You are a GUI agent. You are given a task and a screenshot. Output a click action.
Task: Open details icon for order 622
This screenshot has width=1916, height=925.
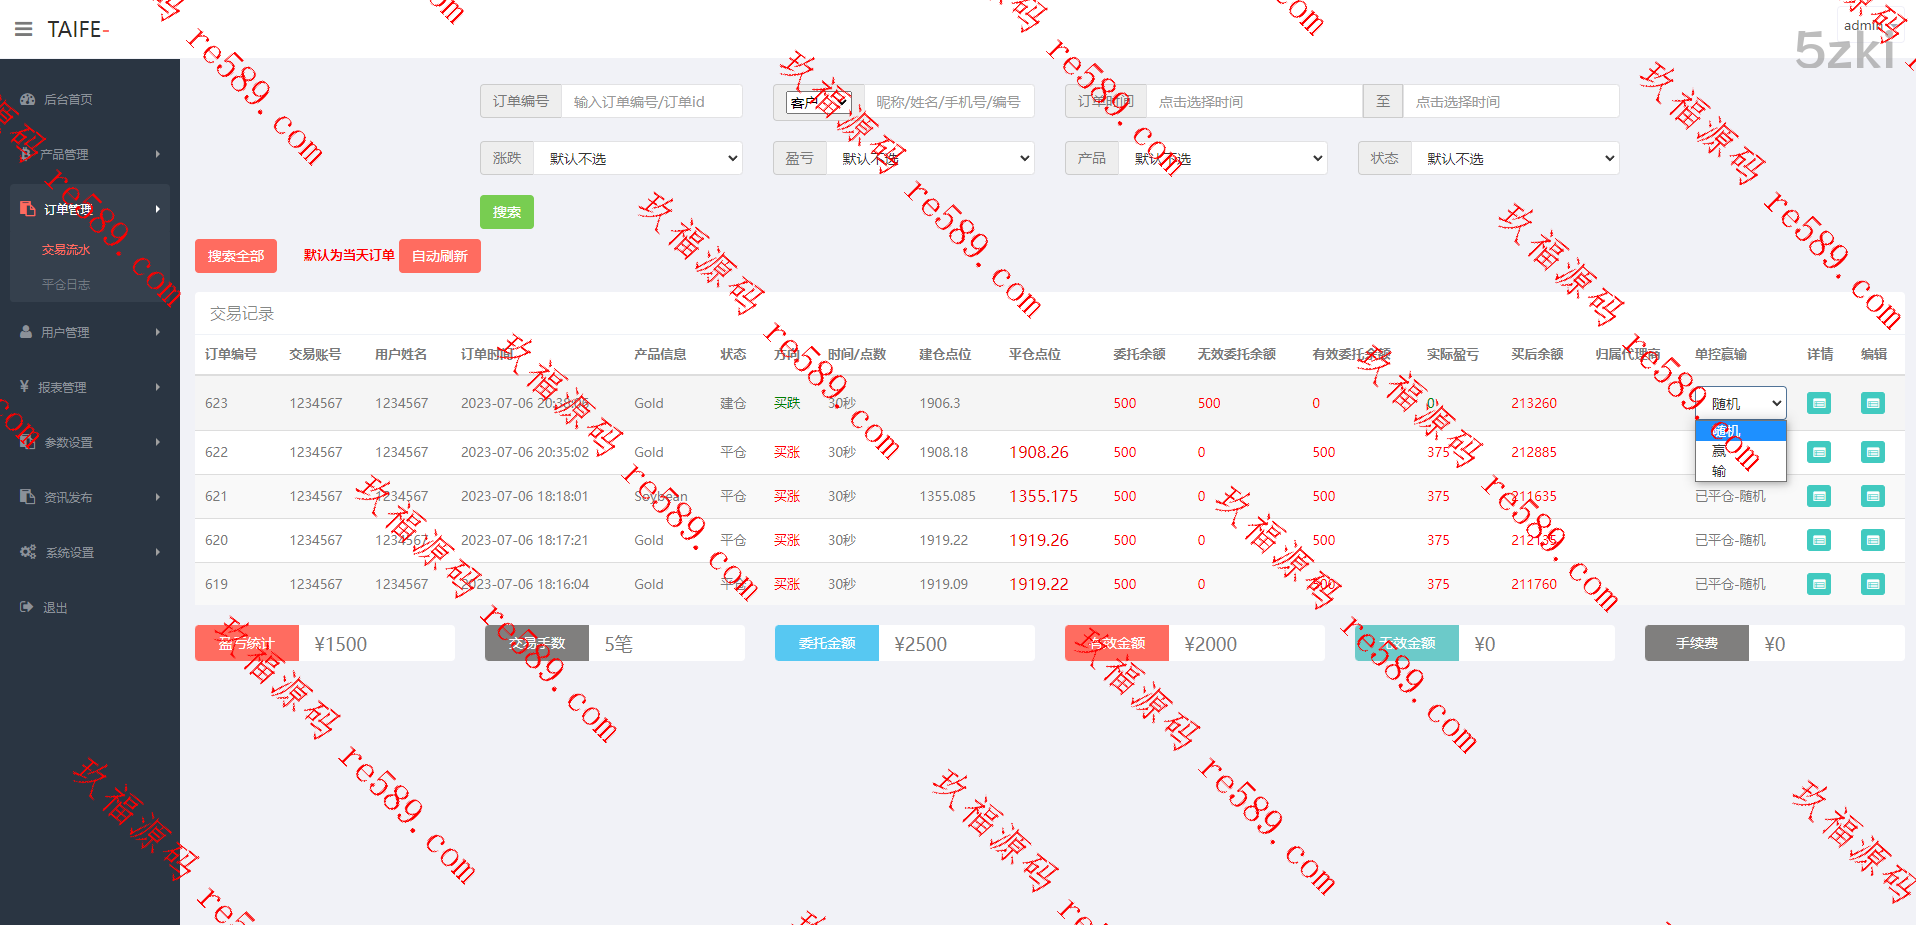click(1819, 452)
